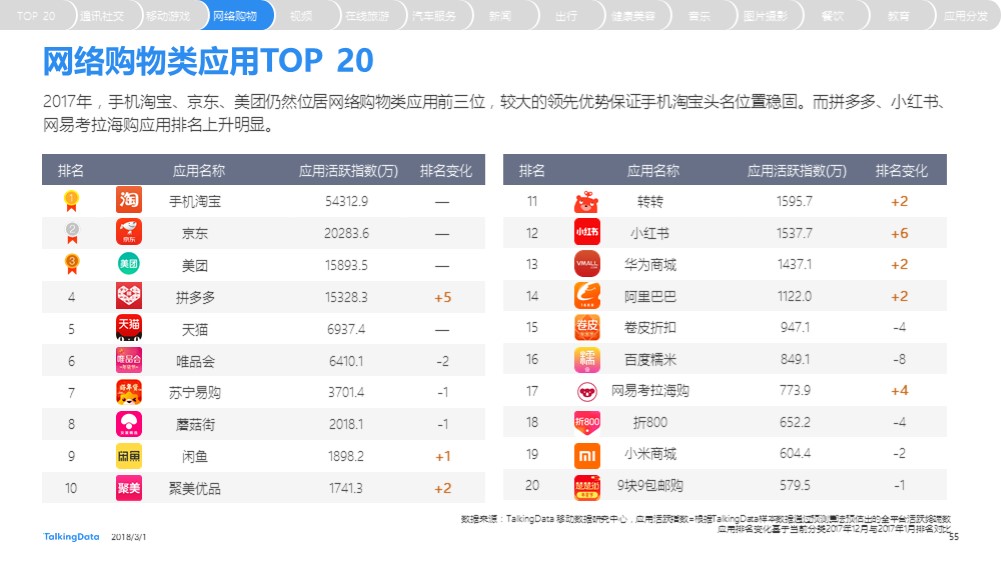Select the value 579.5
This screenshot has width=1001, height=563.
tap(795, 485)
